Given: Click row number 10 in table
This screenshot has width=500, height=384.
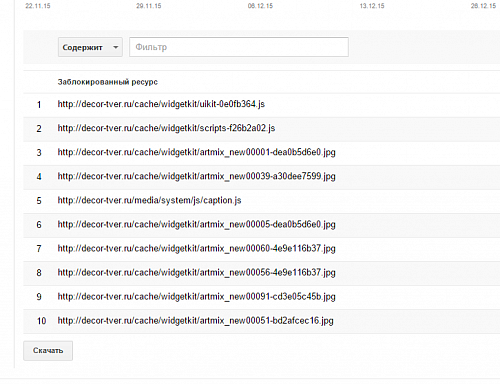Looking at the screenshot, I should pyautogui.click(x=41, y=321).
